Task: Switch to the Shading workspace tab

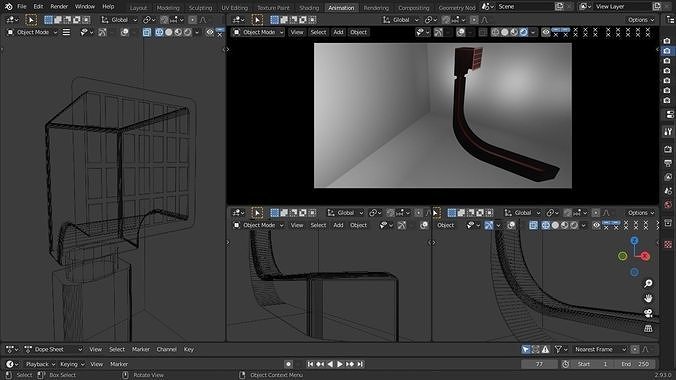Action: (309, 8)
